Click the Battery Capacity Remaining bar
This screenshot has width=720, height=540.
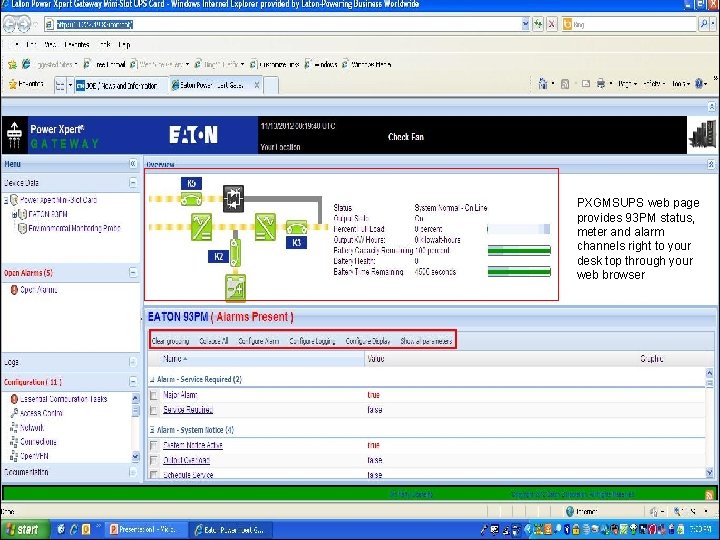coord(519,250)
